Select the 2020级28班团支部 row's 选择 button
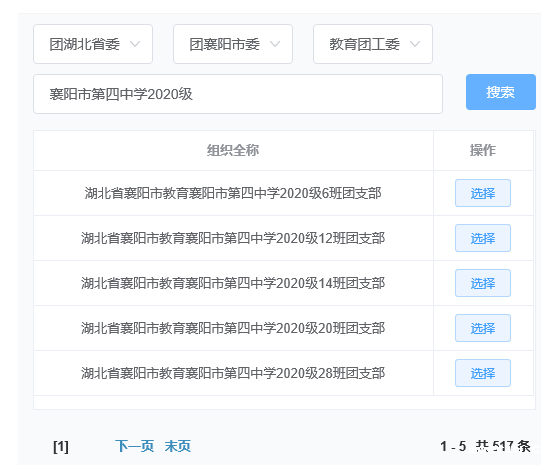Viewport: 559px width, 465px height. coord(483,373)
